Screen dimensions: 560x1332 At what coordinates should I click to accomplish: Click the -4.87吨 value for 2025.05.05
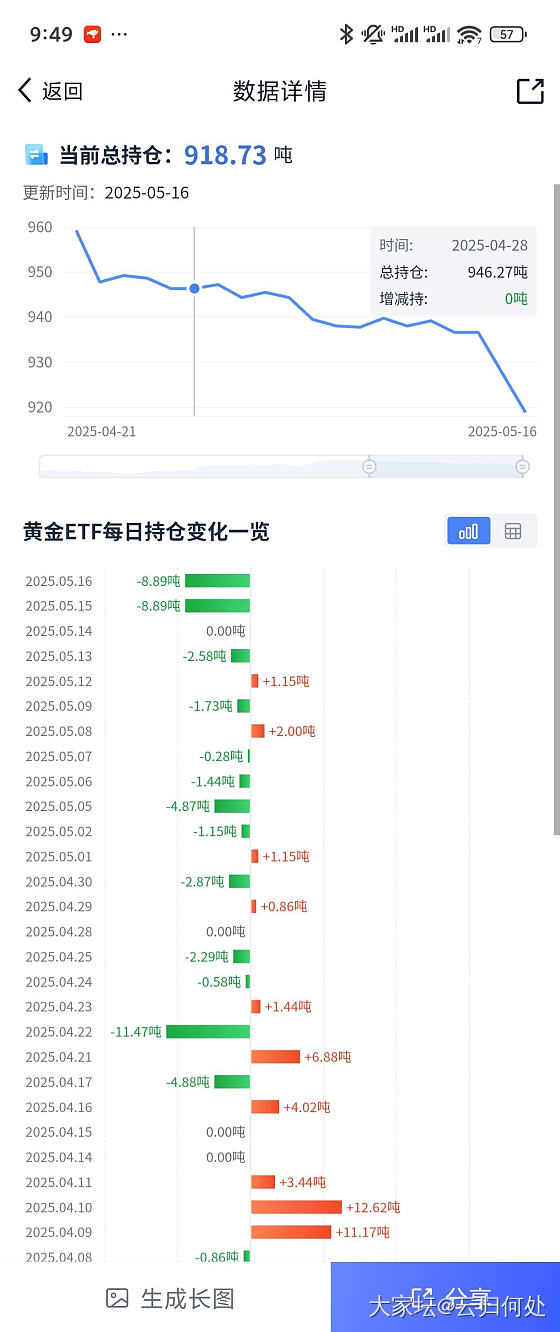tap(188, 806)
